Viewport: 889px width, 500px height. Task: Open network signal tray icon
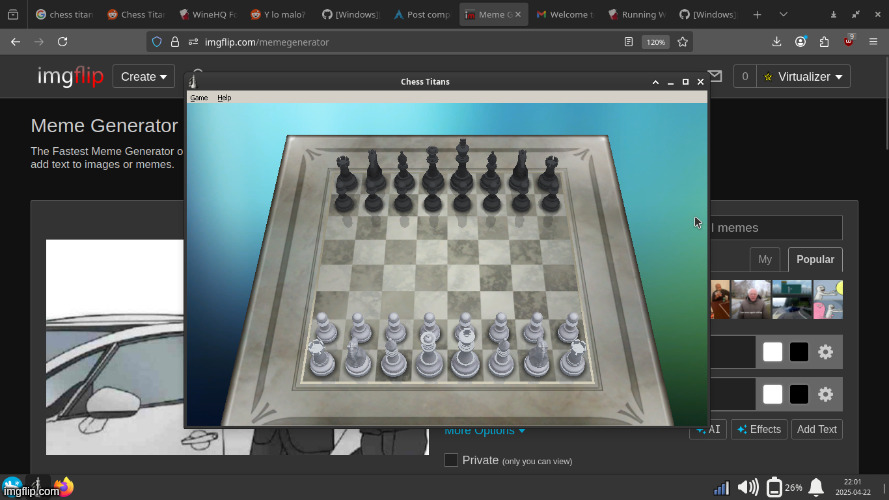721,488
